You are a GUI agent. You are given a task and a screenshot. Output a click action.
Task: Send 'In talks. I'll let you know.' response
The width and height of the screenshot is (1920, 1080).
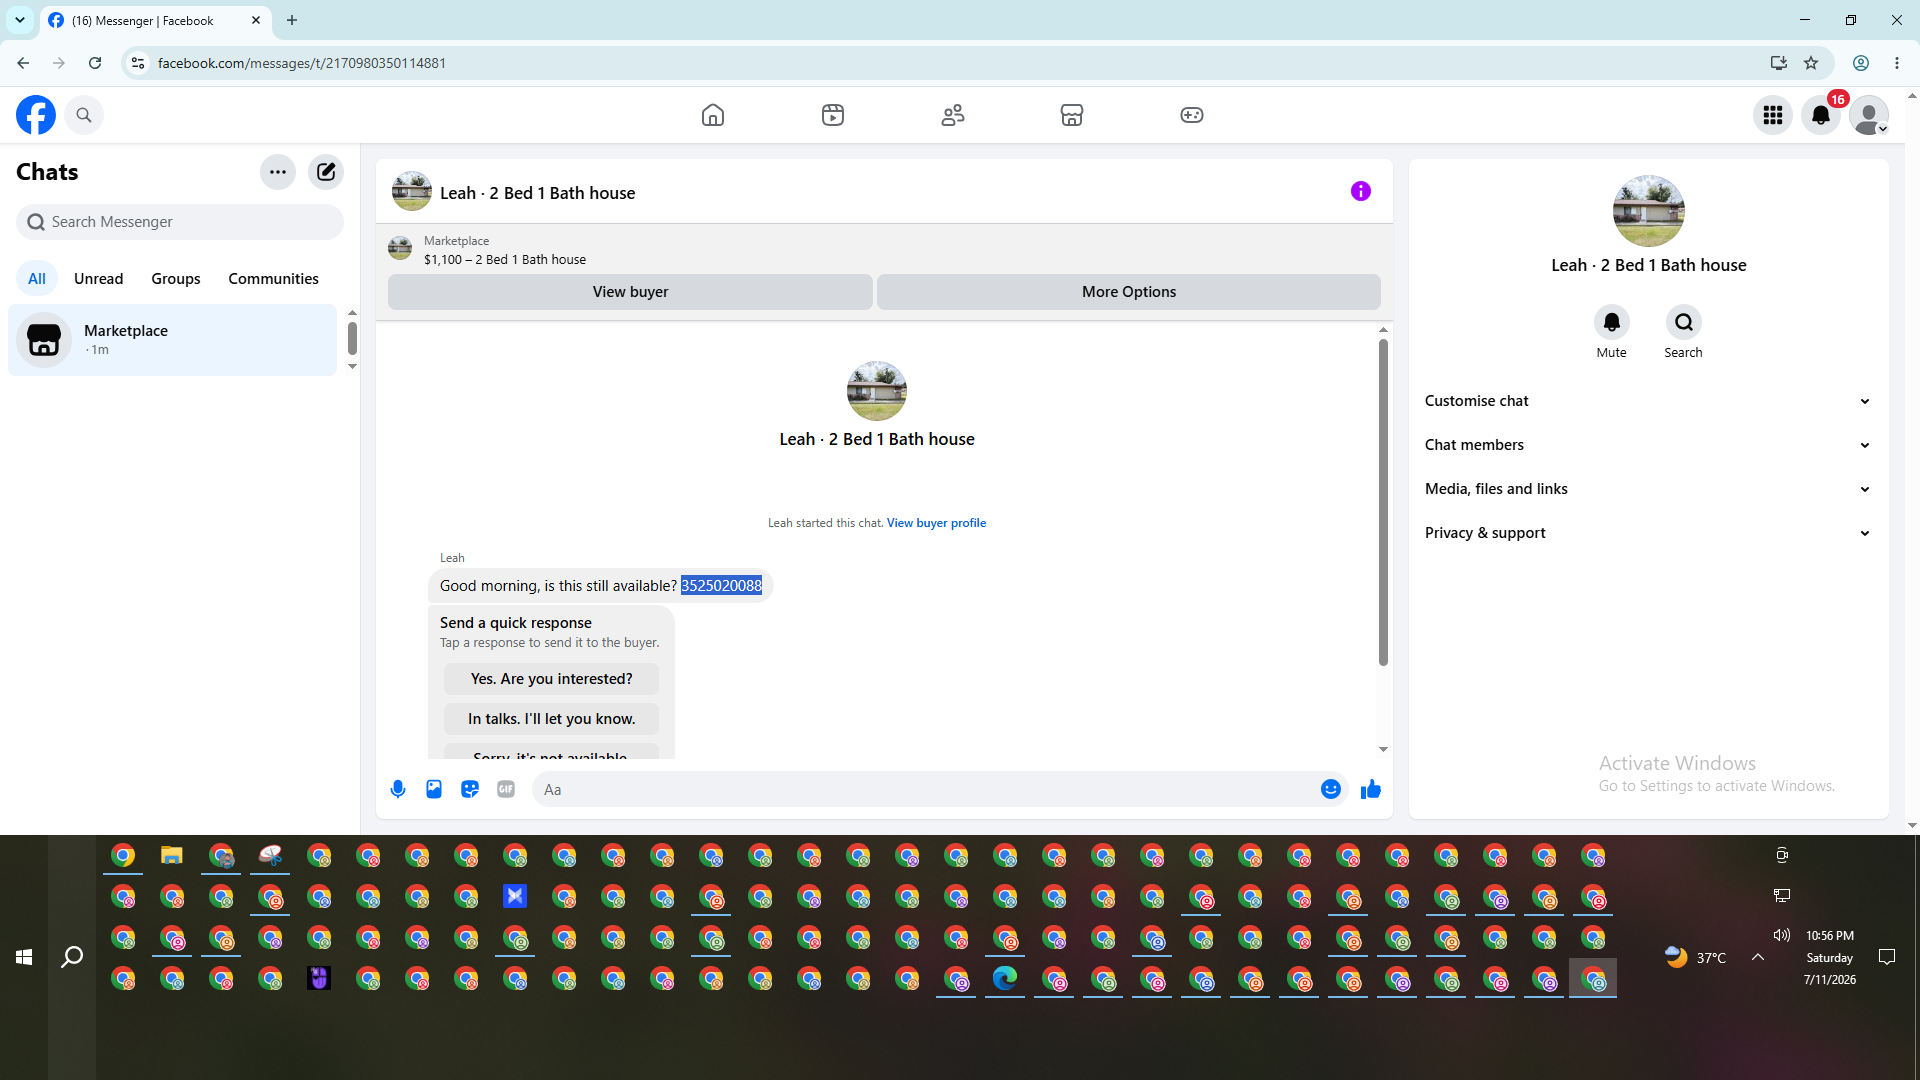[x=551, y=719]
